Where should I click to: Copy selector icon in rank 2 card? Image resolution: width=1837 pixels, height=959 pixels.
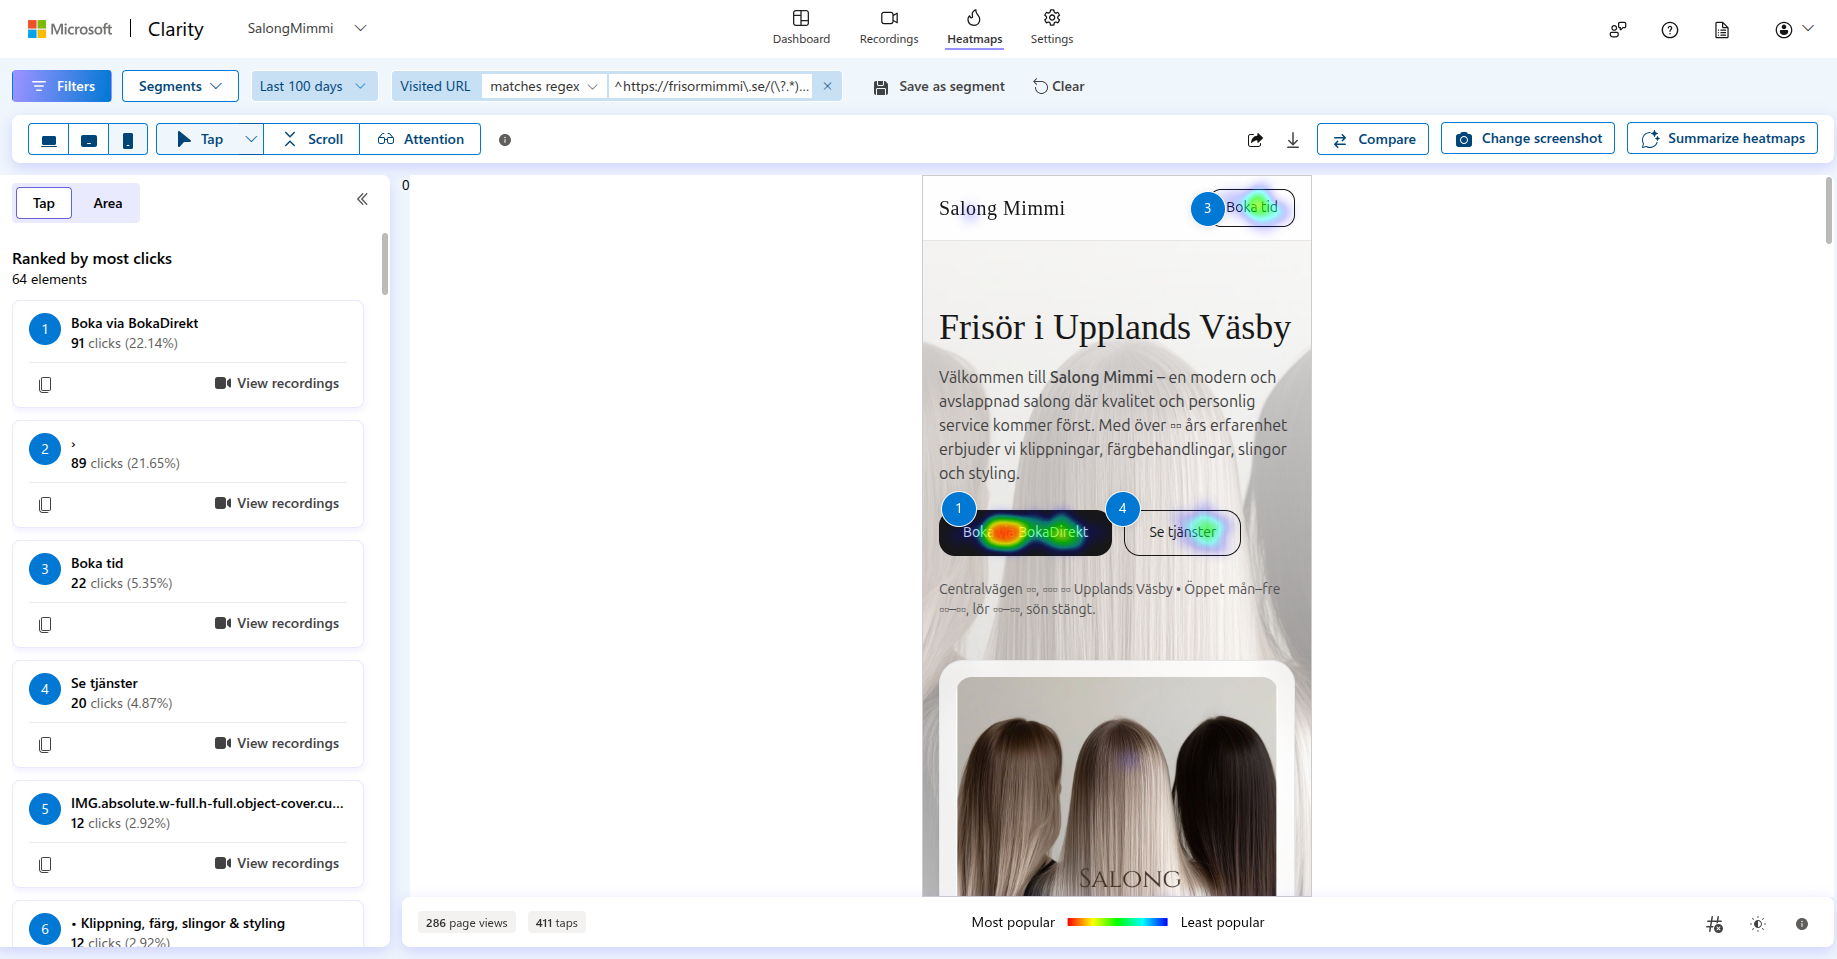pos(45,504)
